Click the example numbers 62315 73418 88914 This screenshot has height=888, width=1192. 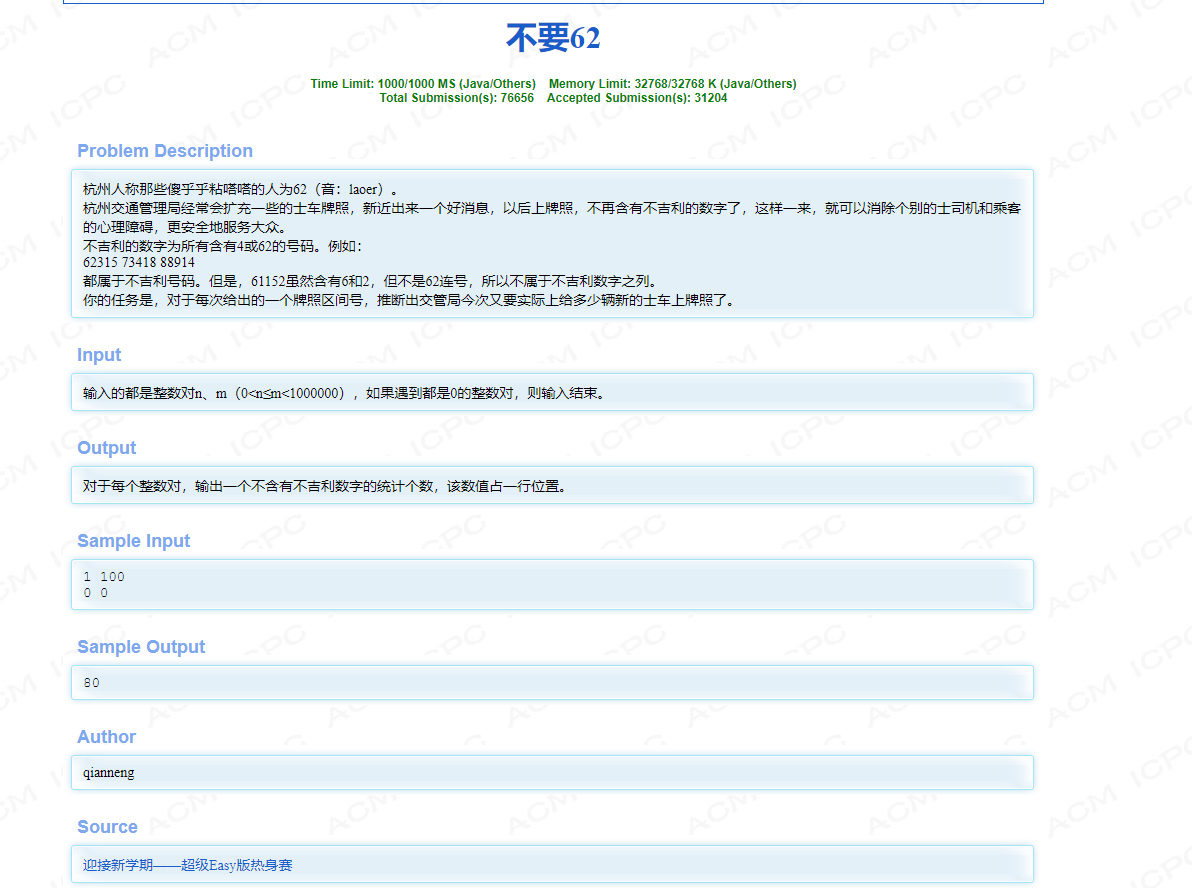pyautogui.click(x=138, y=262)
